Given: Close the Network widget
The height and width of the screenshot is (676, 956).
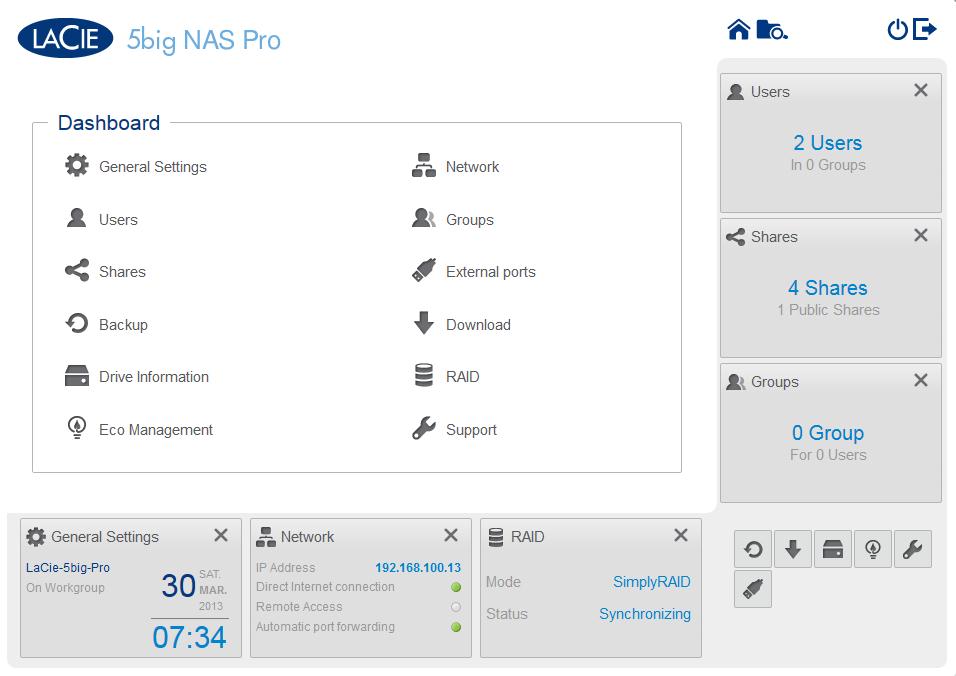Looking at the screenshot, I should point(451,535).
